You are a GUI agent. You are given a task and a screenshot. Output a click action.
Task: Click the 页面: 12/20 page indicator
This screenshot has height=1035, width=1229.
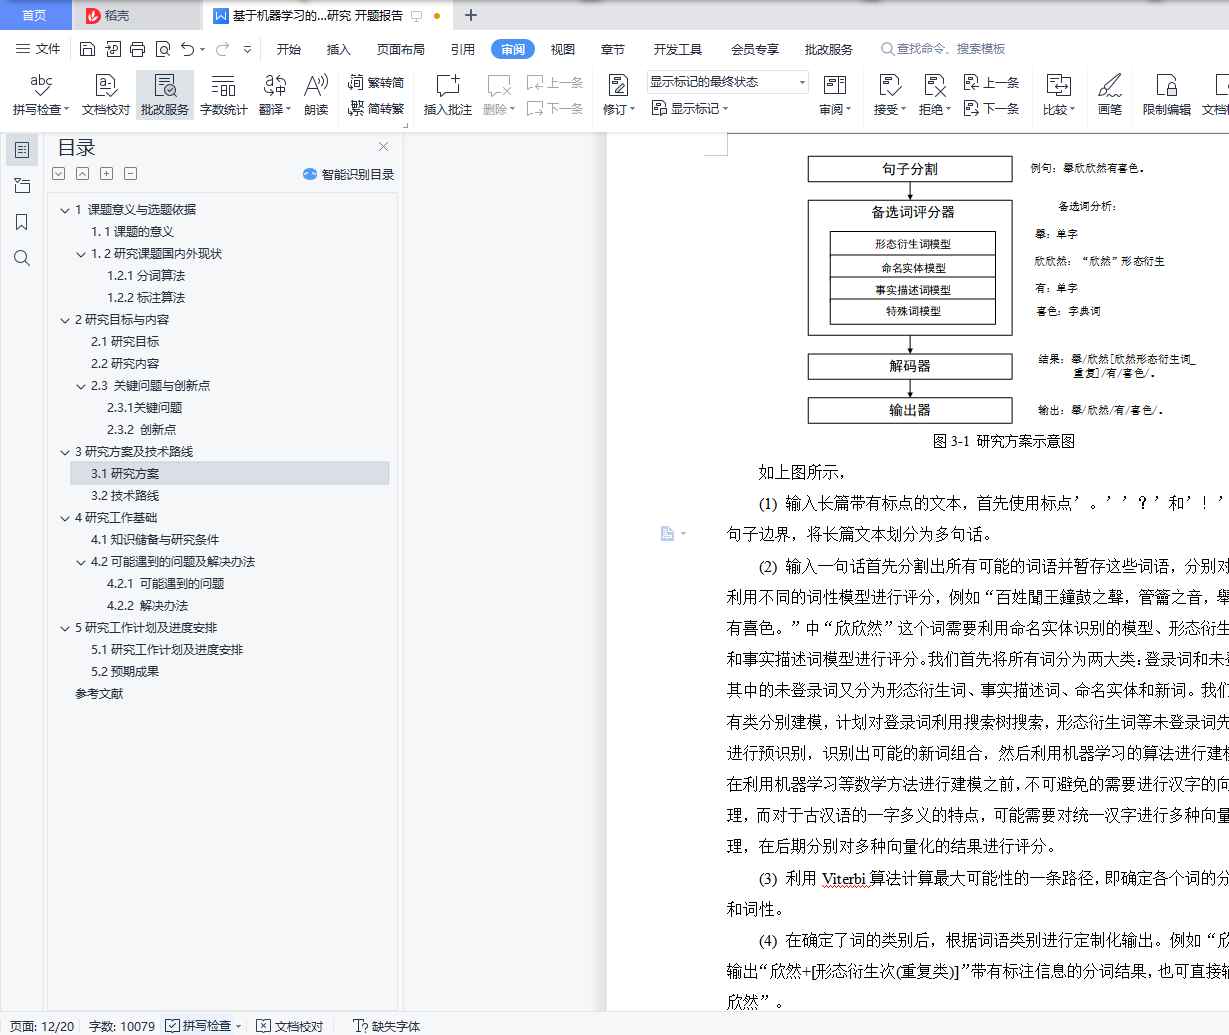41,1026
